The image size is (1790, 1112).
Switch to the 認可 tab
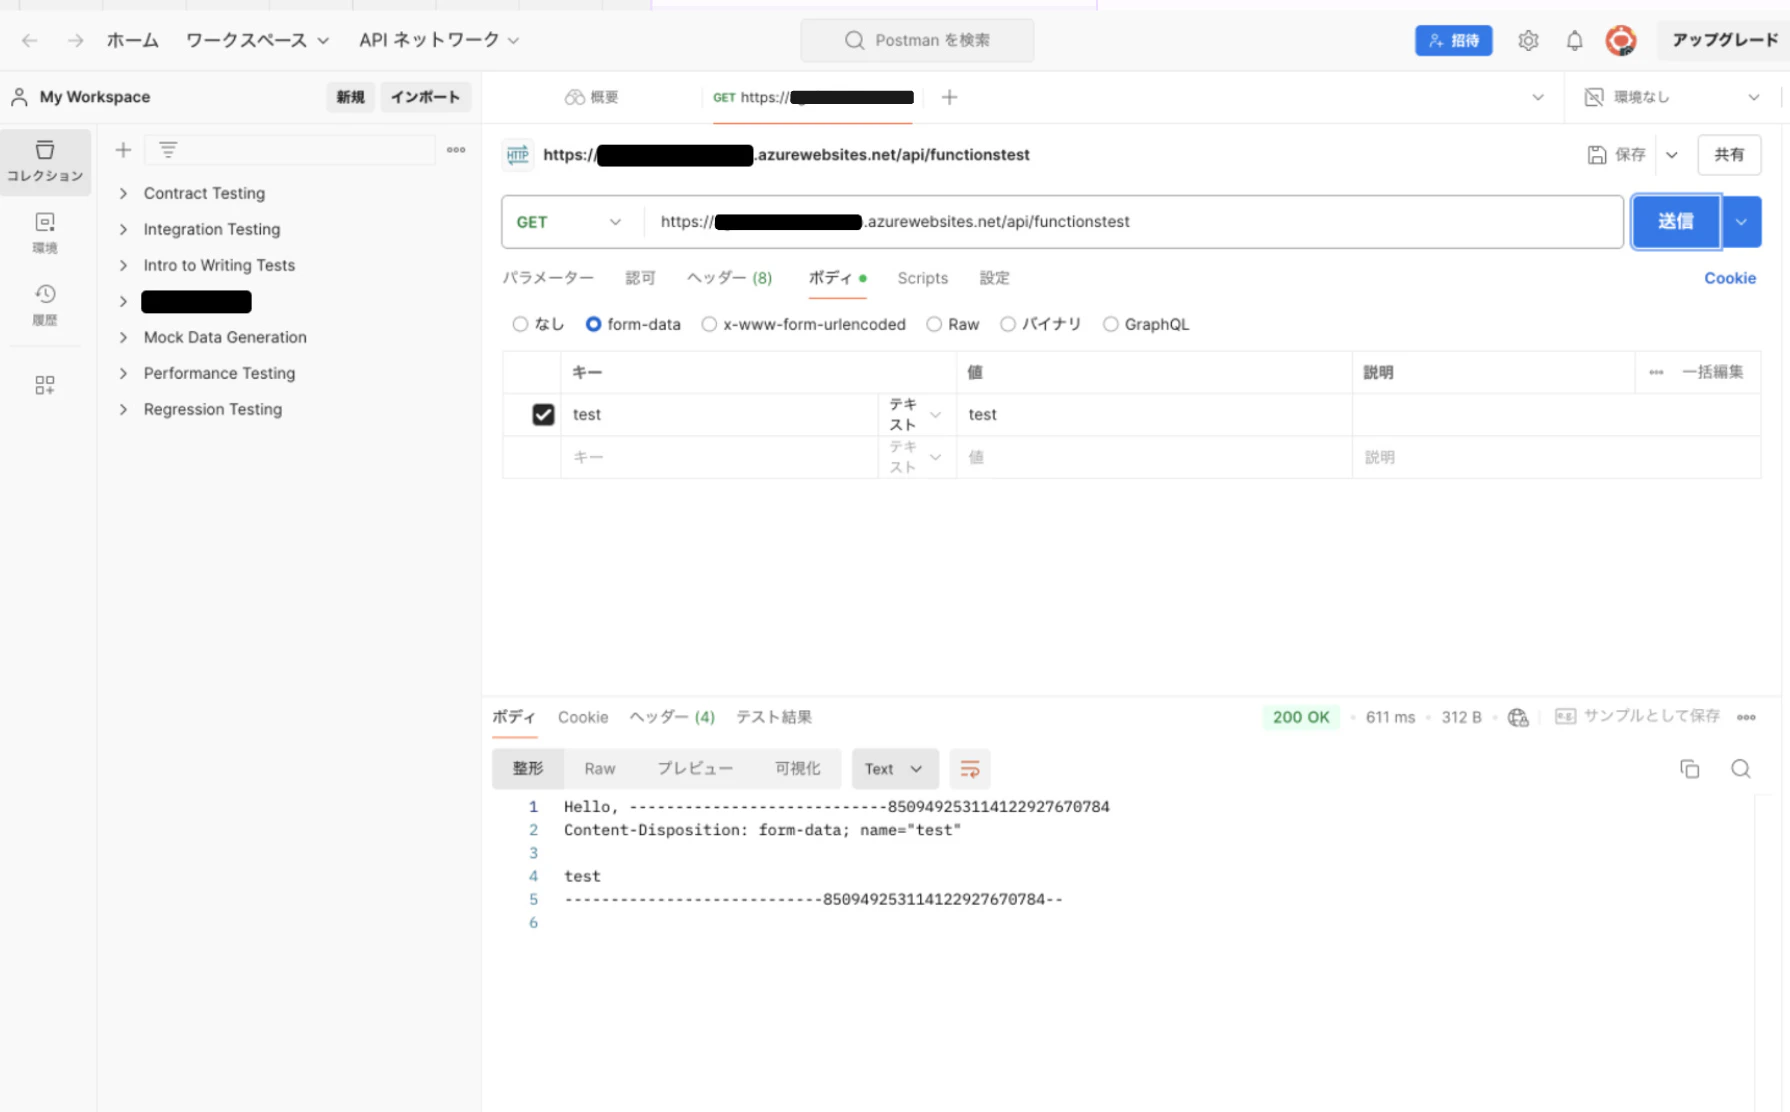pos(640,278)
